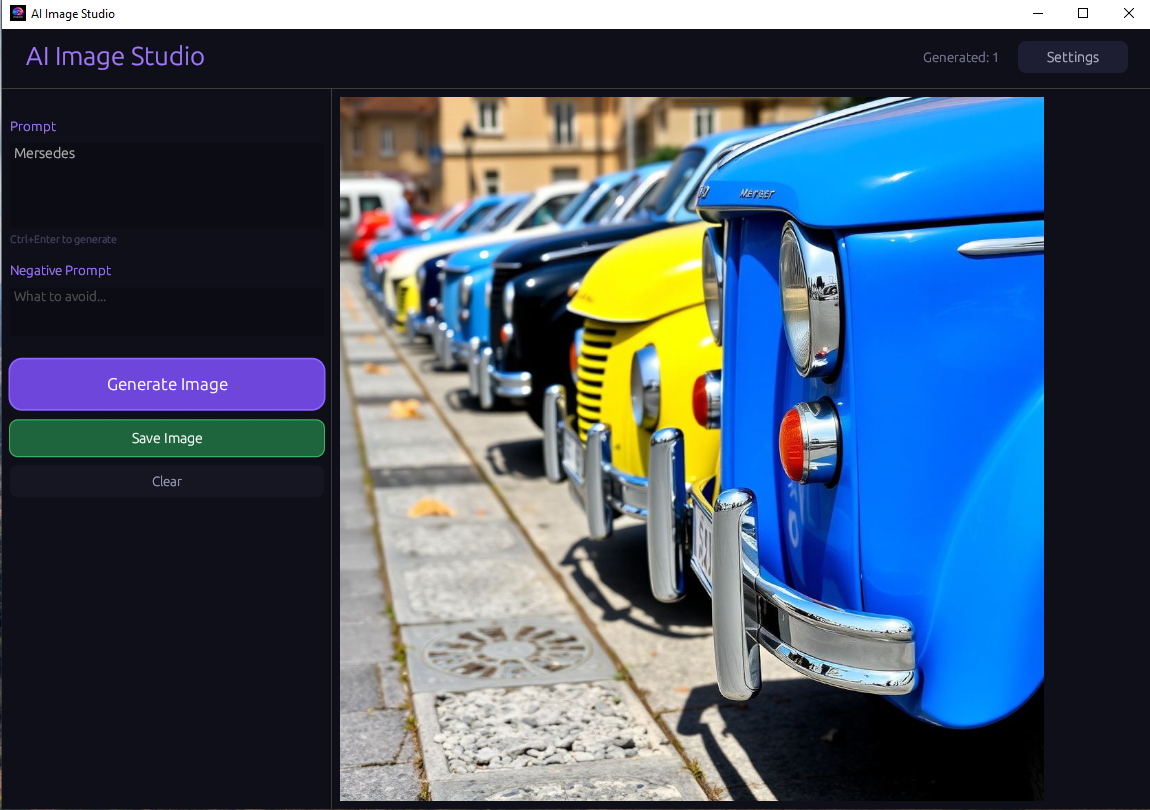
Task: Click the What to avoid placeholder text
Action: (x=59, y=296)
